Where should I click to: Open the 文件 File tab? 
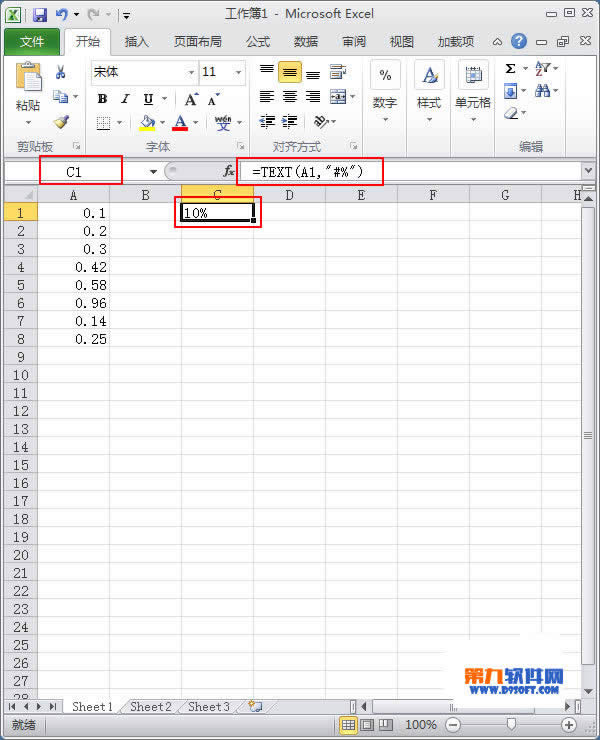tap(32, 42)
